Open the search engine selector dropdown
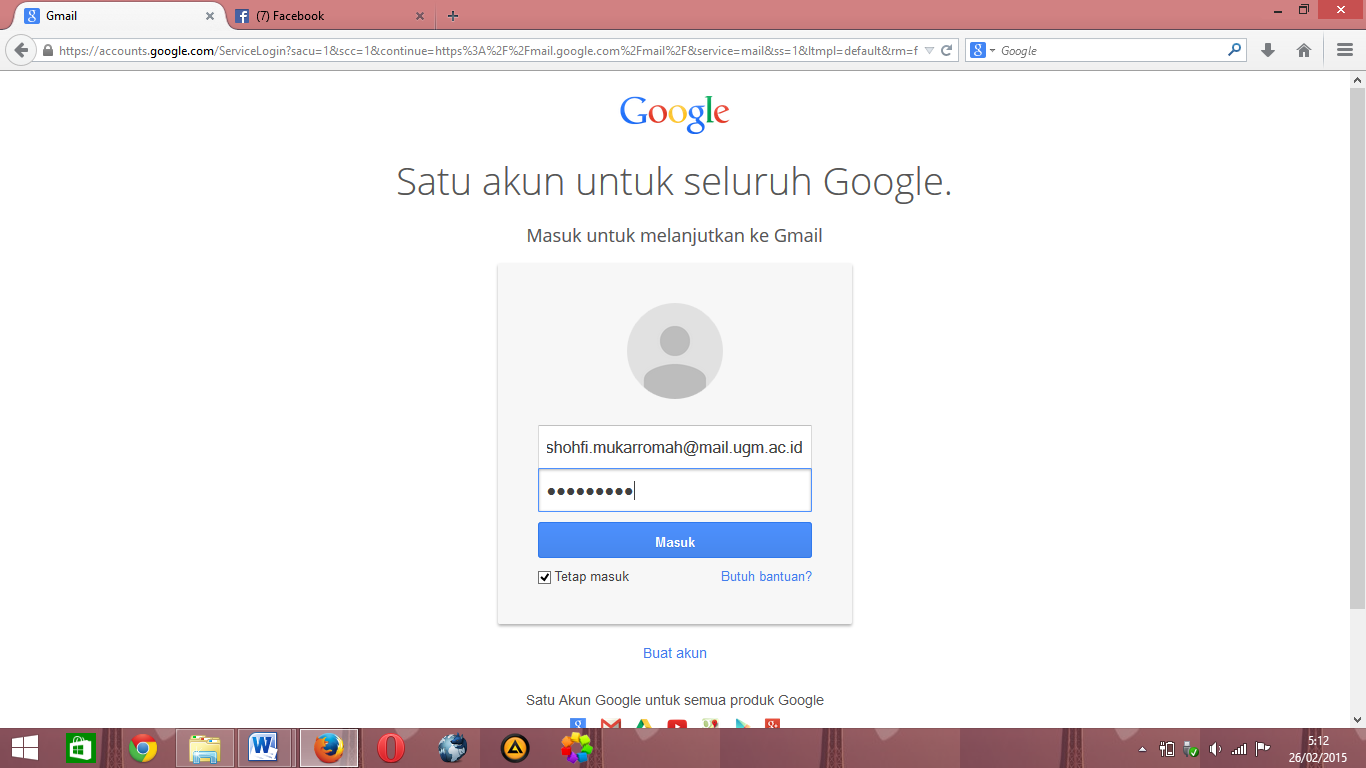Screen dimensions: 1366x768 tap(983, 50)
